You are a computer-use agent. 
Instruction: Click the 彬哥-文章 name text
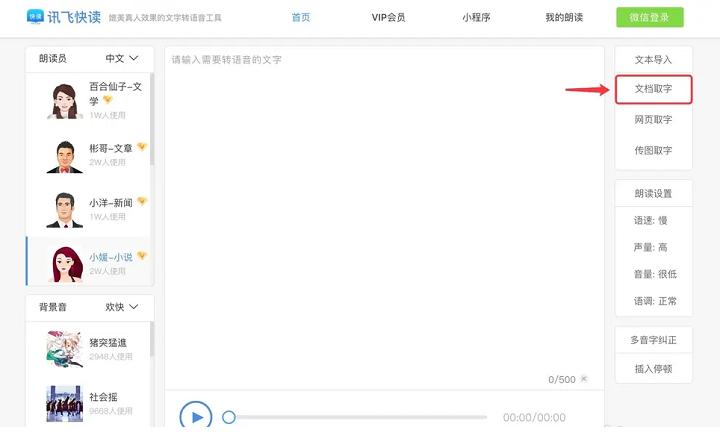[x=111, y=148]
